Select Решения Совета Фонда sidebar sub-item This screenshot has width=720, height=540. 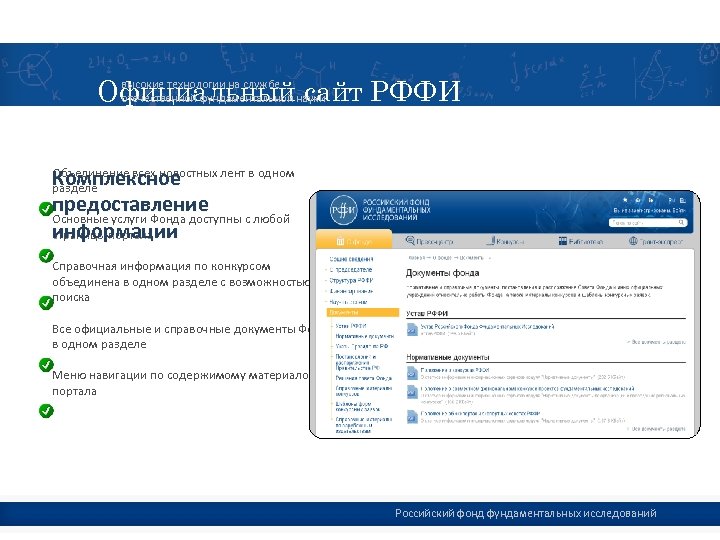click(364, 378)
